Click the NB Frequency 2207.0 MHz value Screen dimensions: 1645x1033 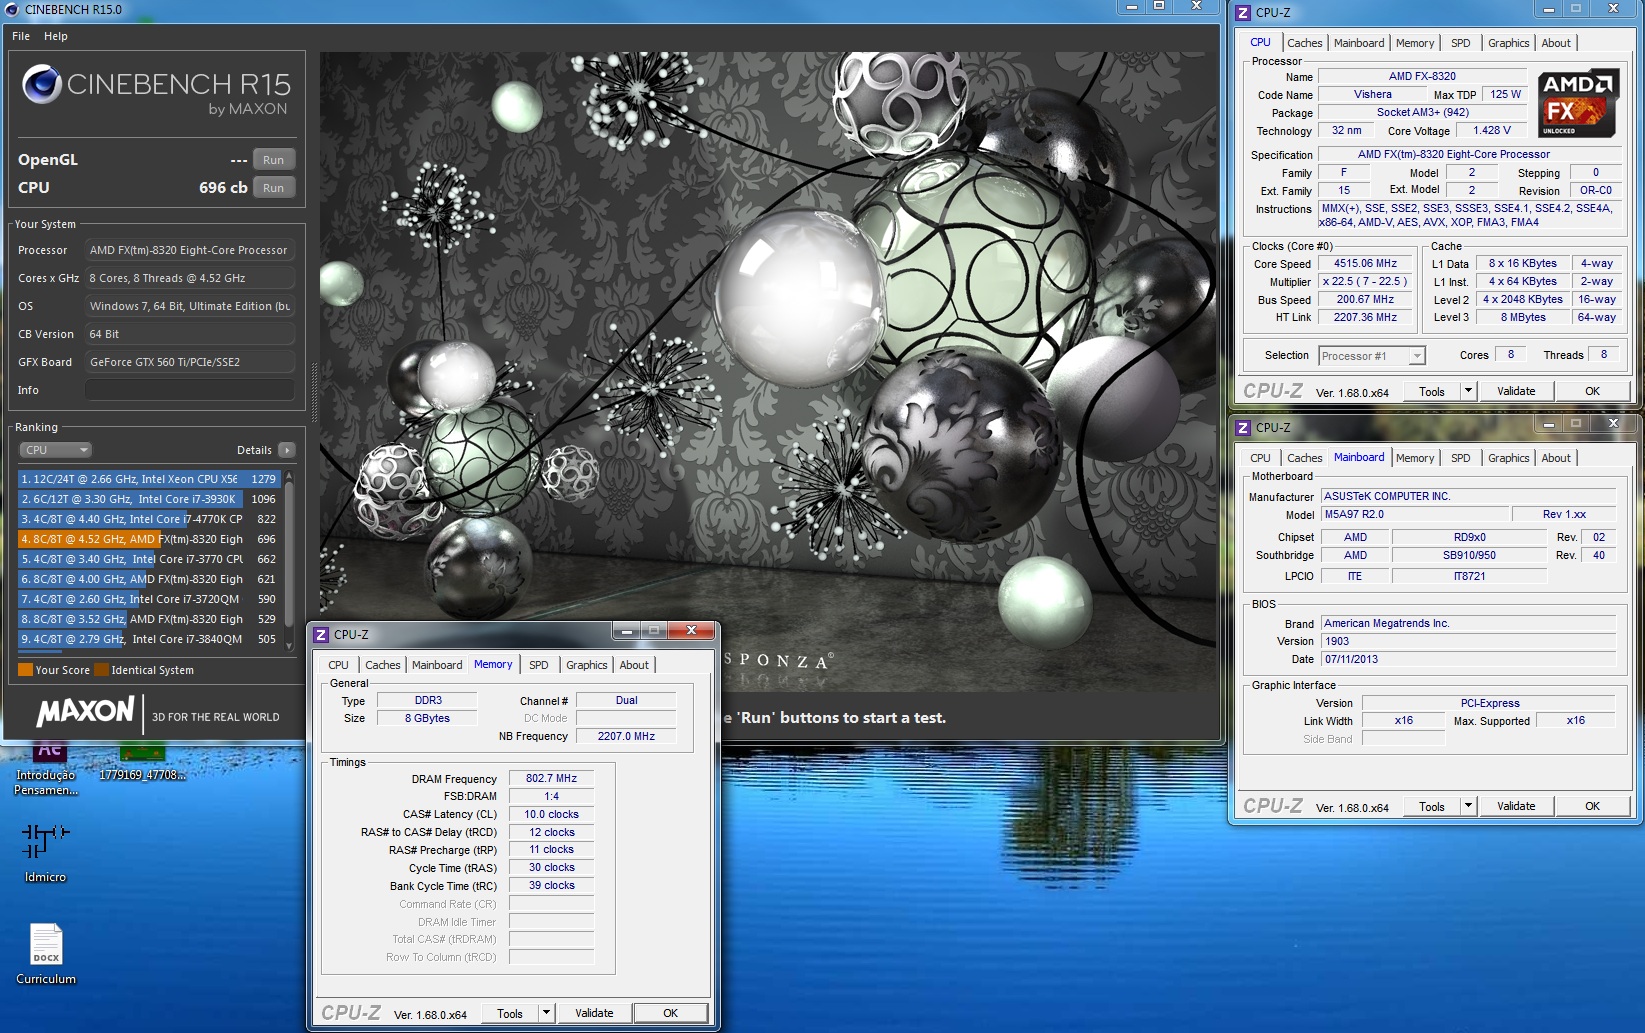626,736
